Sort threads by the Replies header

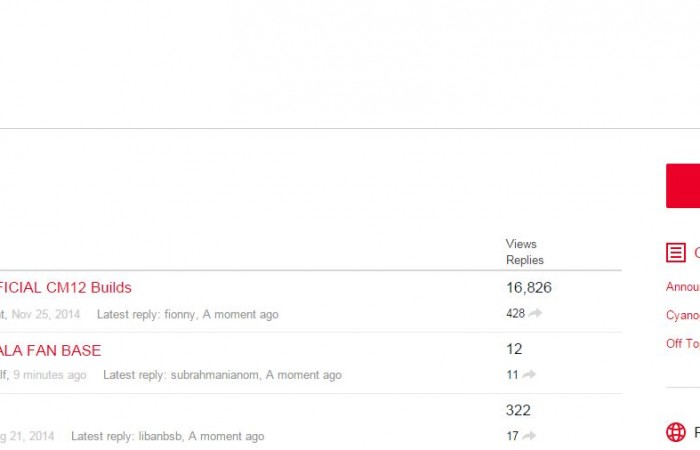(525, 260)
